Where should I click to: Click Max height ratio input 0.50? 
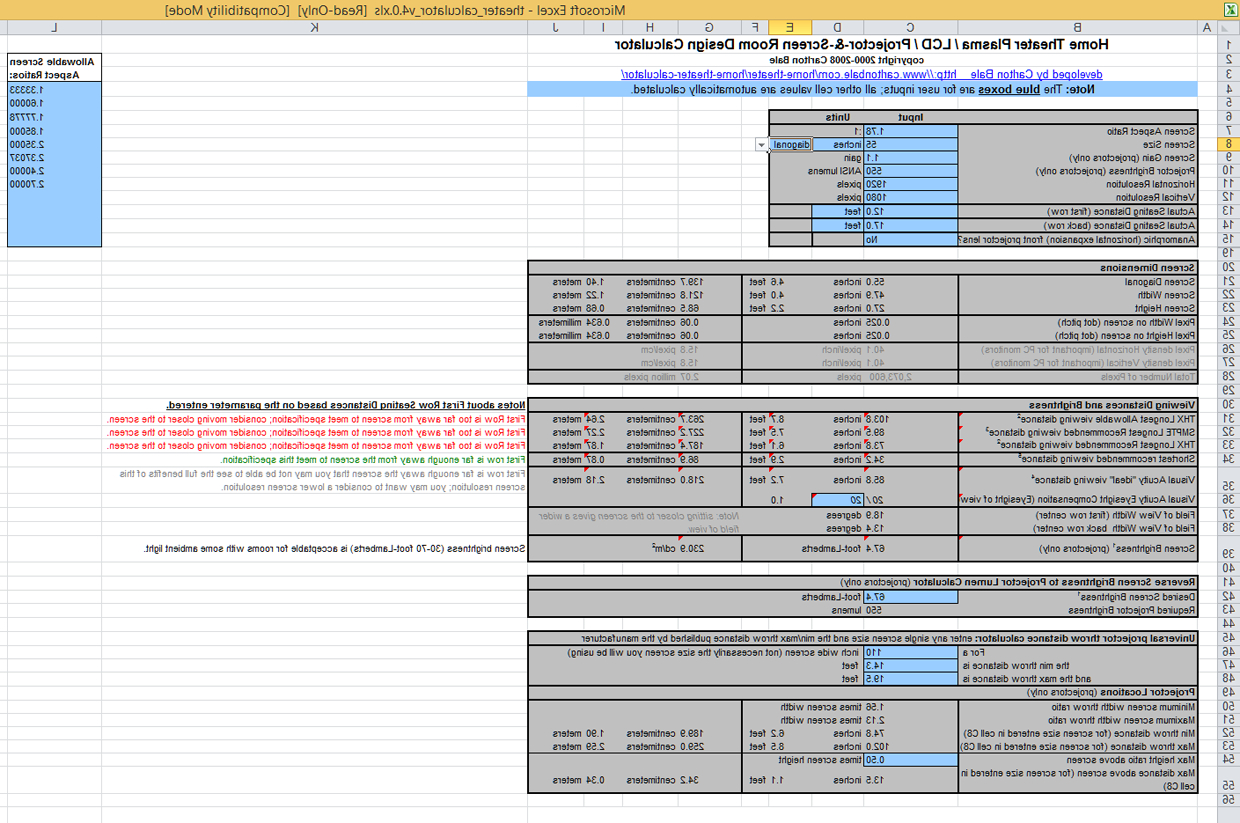coord(910,760)
